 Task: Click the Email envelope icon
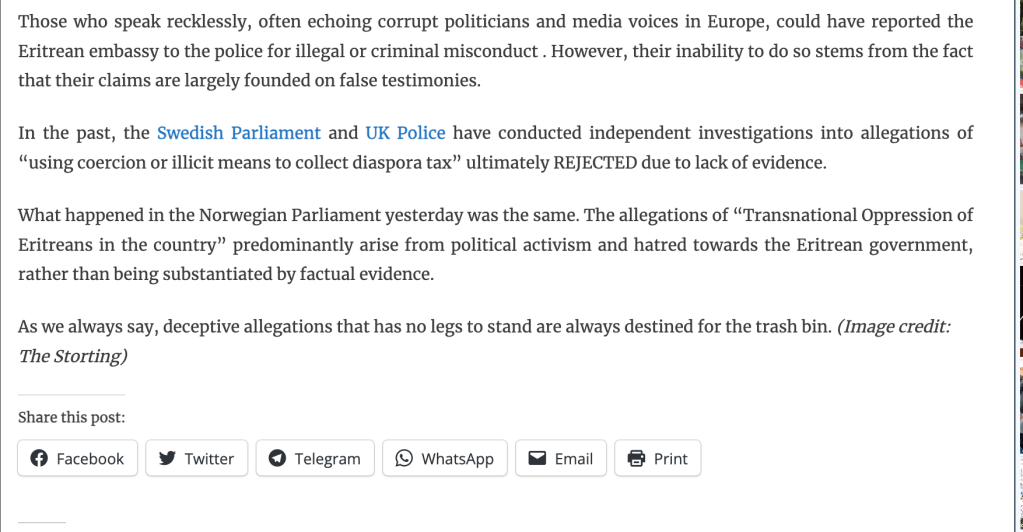click(537, 458)
